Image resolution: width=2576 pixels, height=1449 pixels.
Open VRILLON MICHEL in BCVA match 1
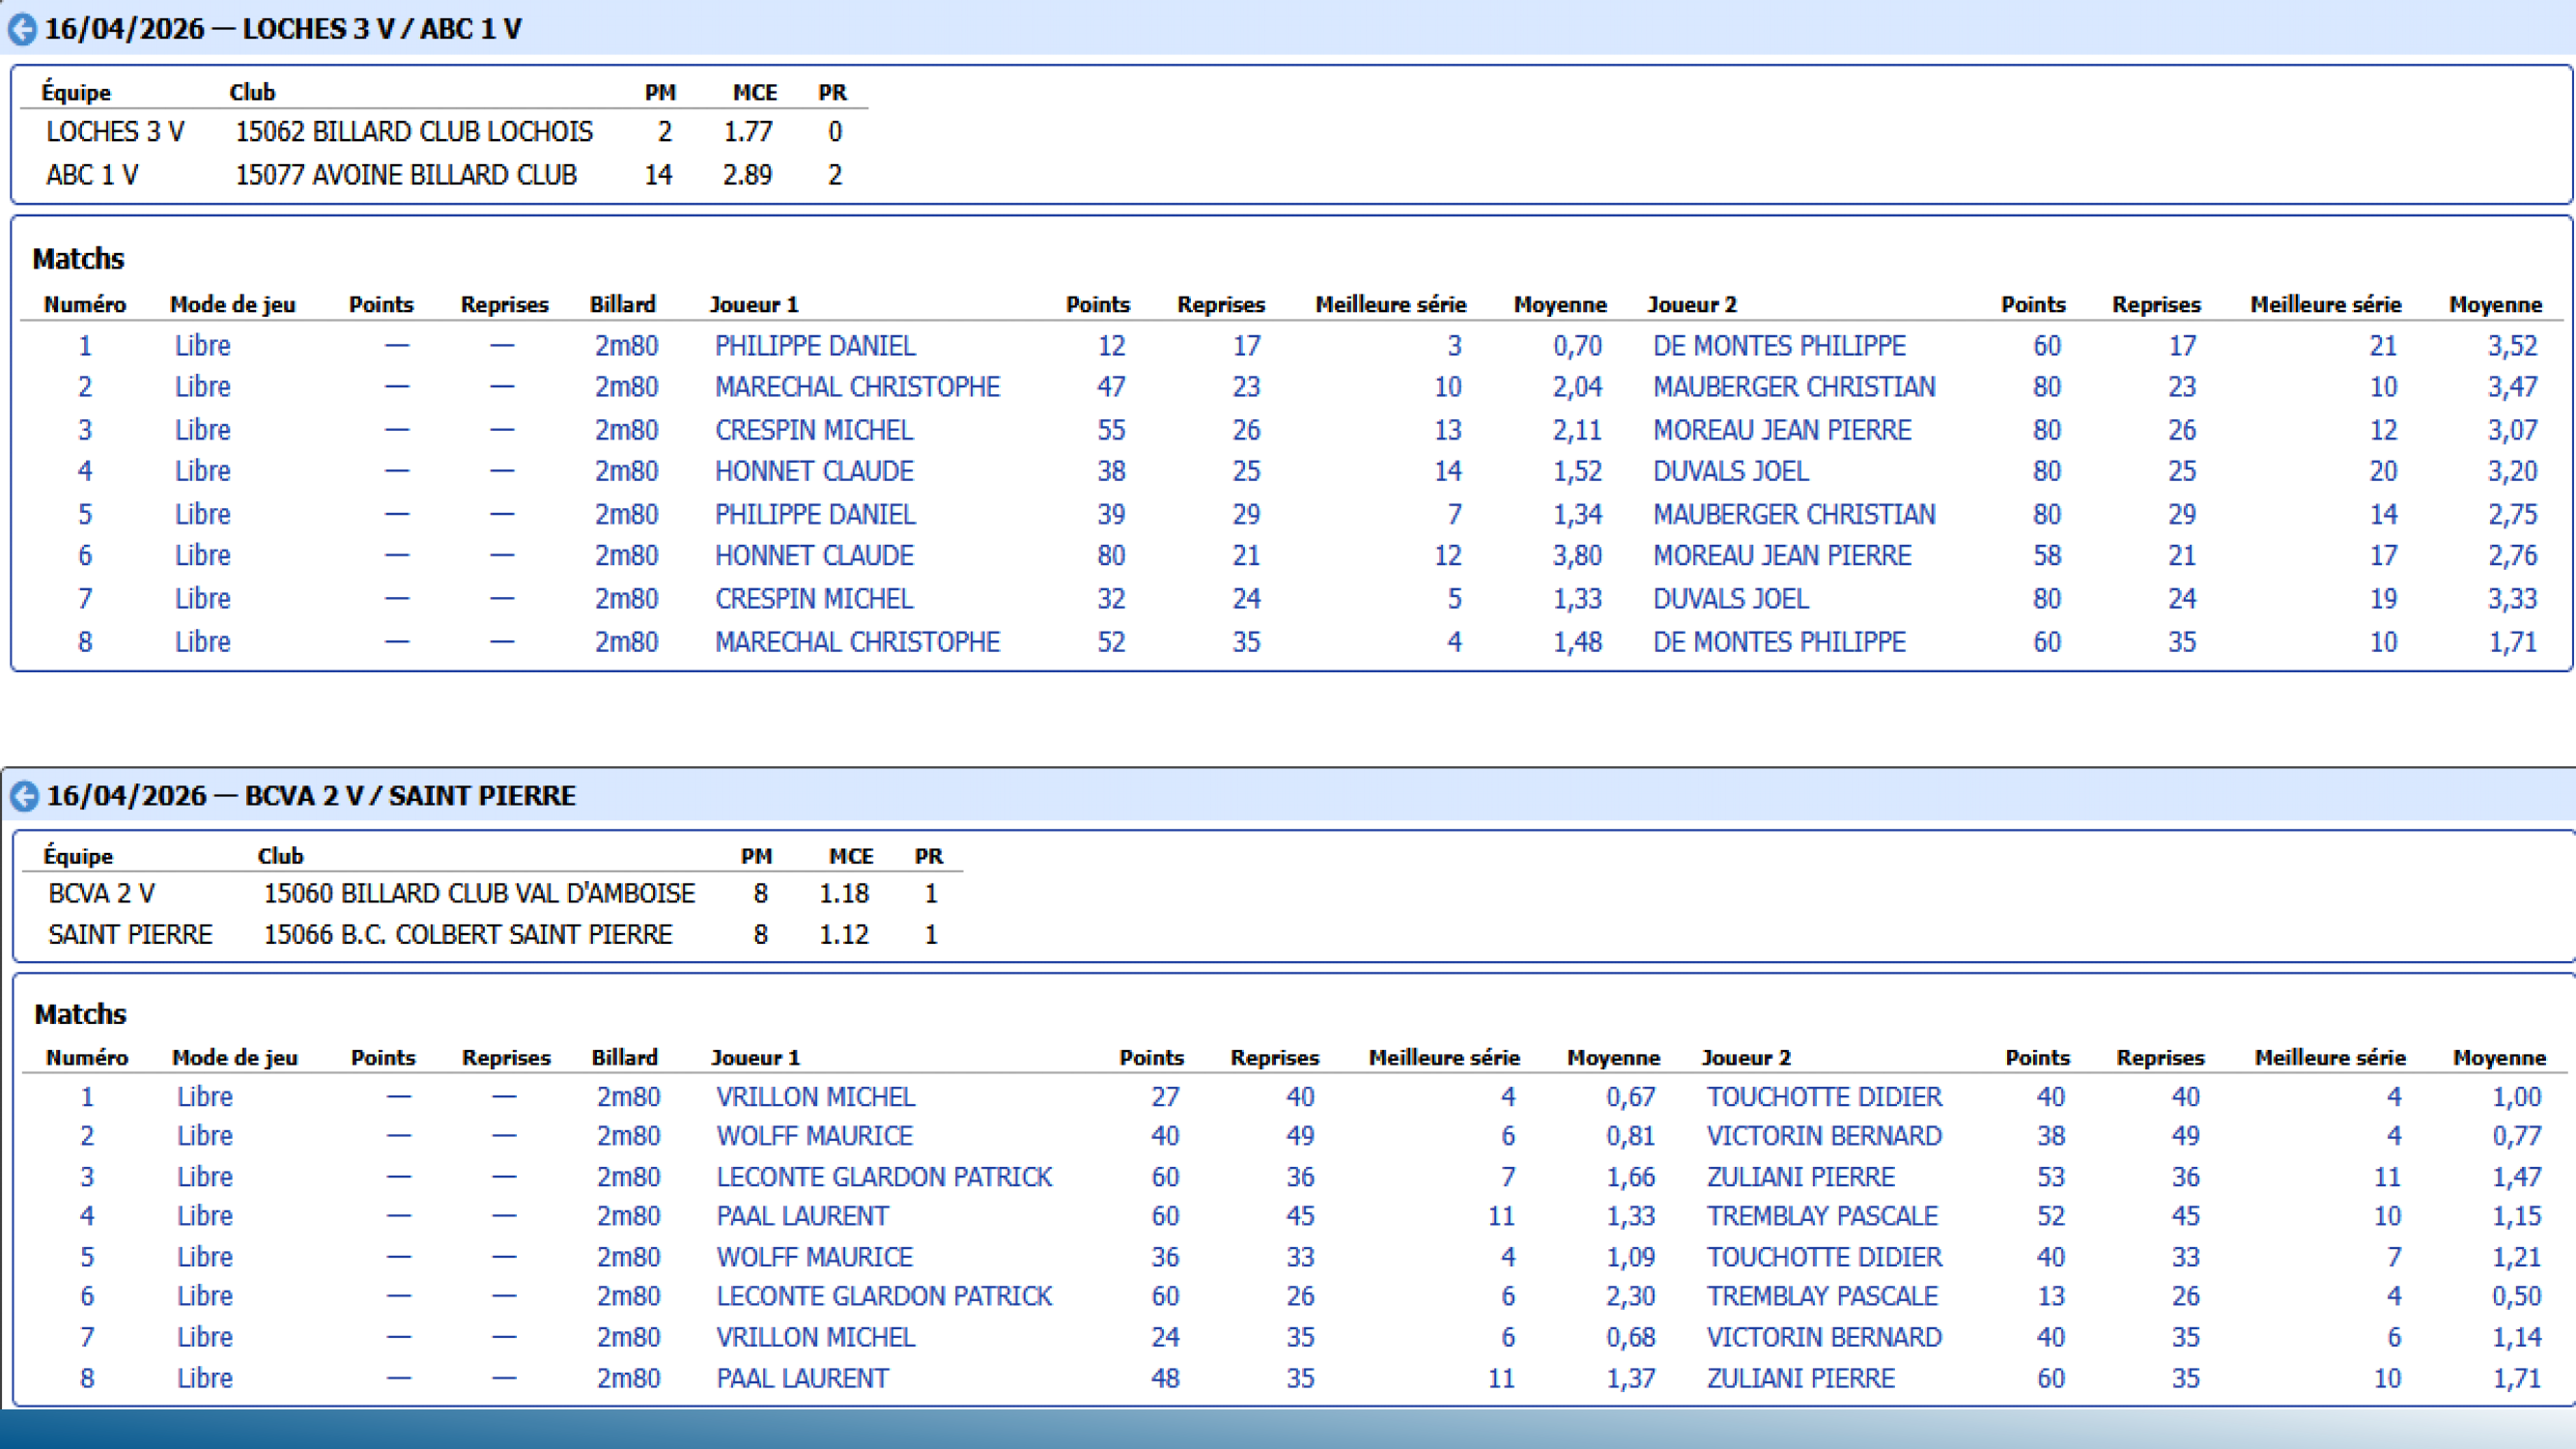(x=815, y=1097)
